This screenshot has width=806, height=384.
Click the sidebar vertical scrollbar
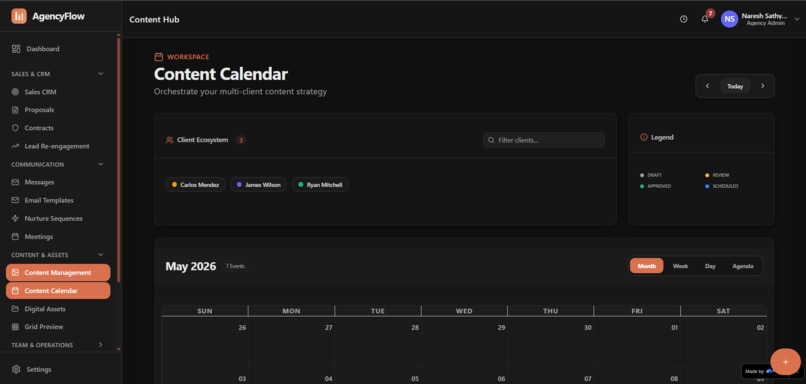pos(119,159)
